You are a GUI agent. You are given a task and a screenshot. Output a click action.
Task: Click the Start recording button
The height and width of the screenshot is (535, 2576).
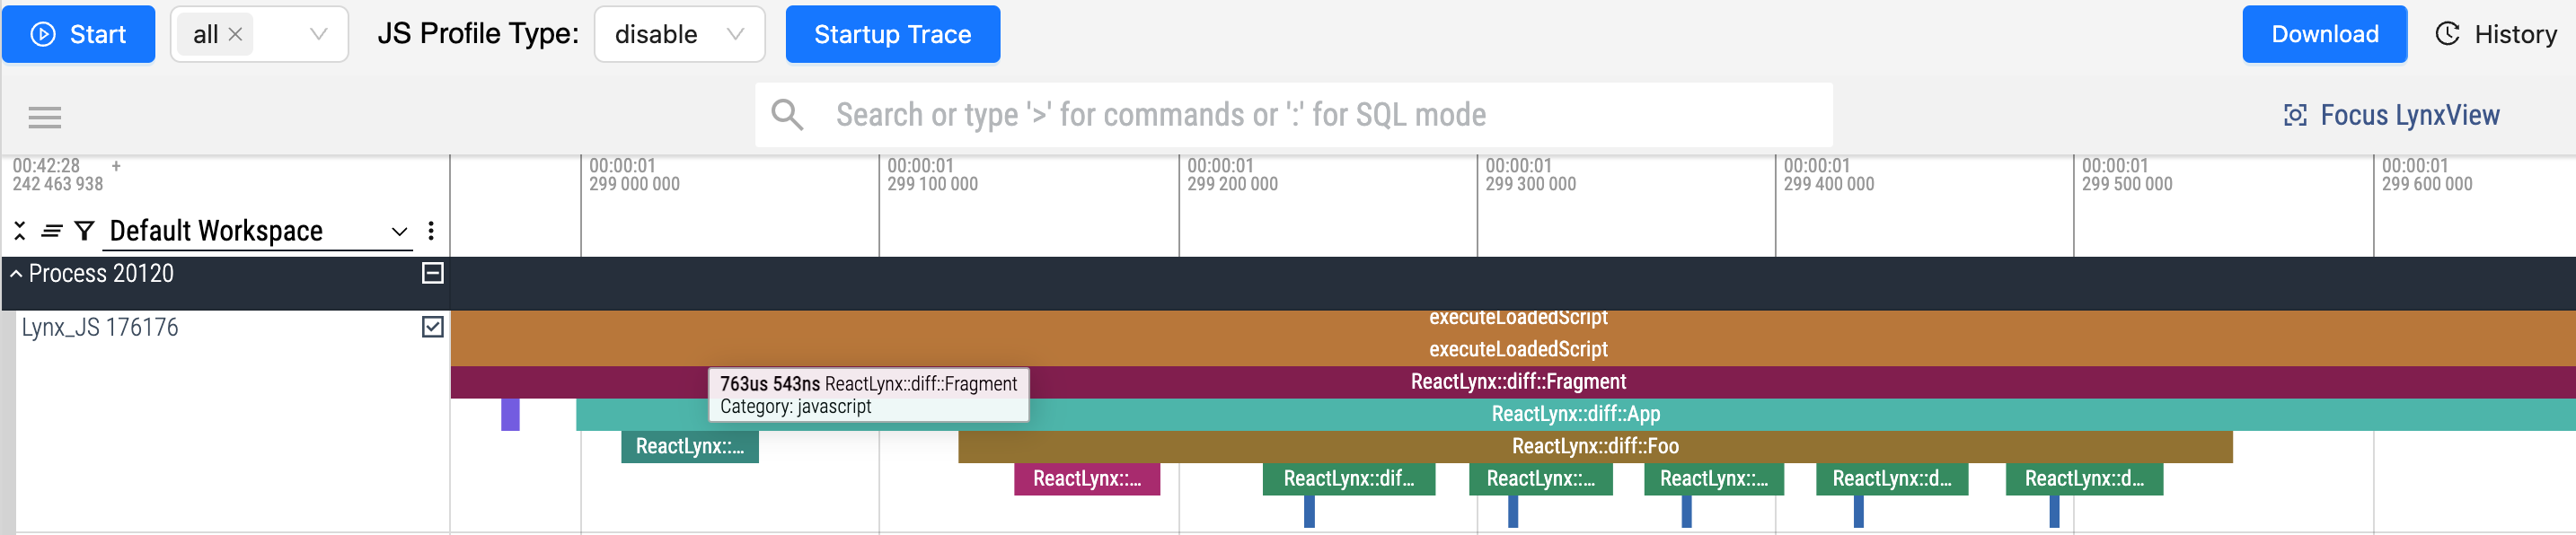coord(78,34)
